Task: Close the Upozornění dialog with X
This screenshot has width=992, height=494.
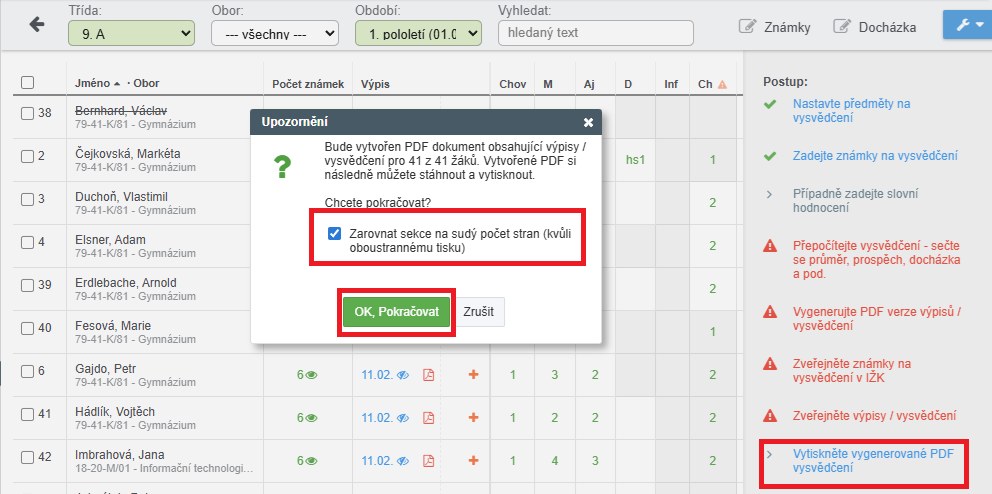Action: 588,122
